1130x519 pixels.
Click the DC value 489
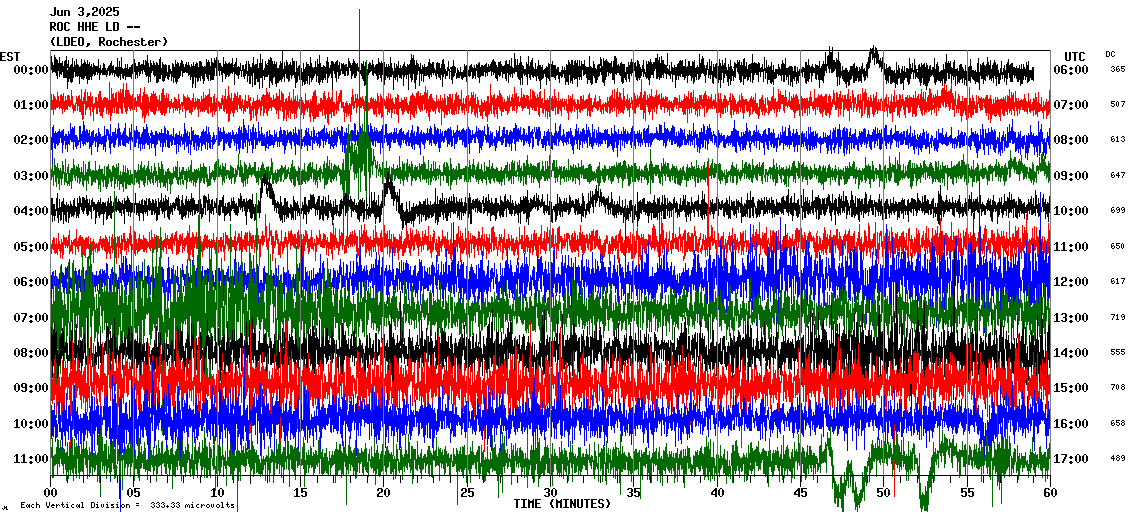pyautogui.click(x=1117, y=458)
